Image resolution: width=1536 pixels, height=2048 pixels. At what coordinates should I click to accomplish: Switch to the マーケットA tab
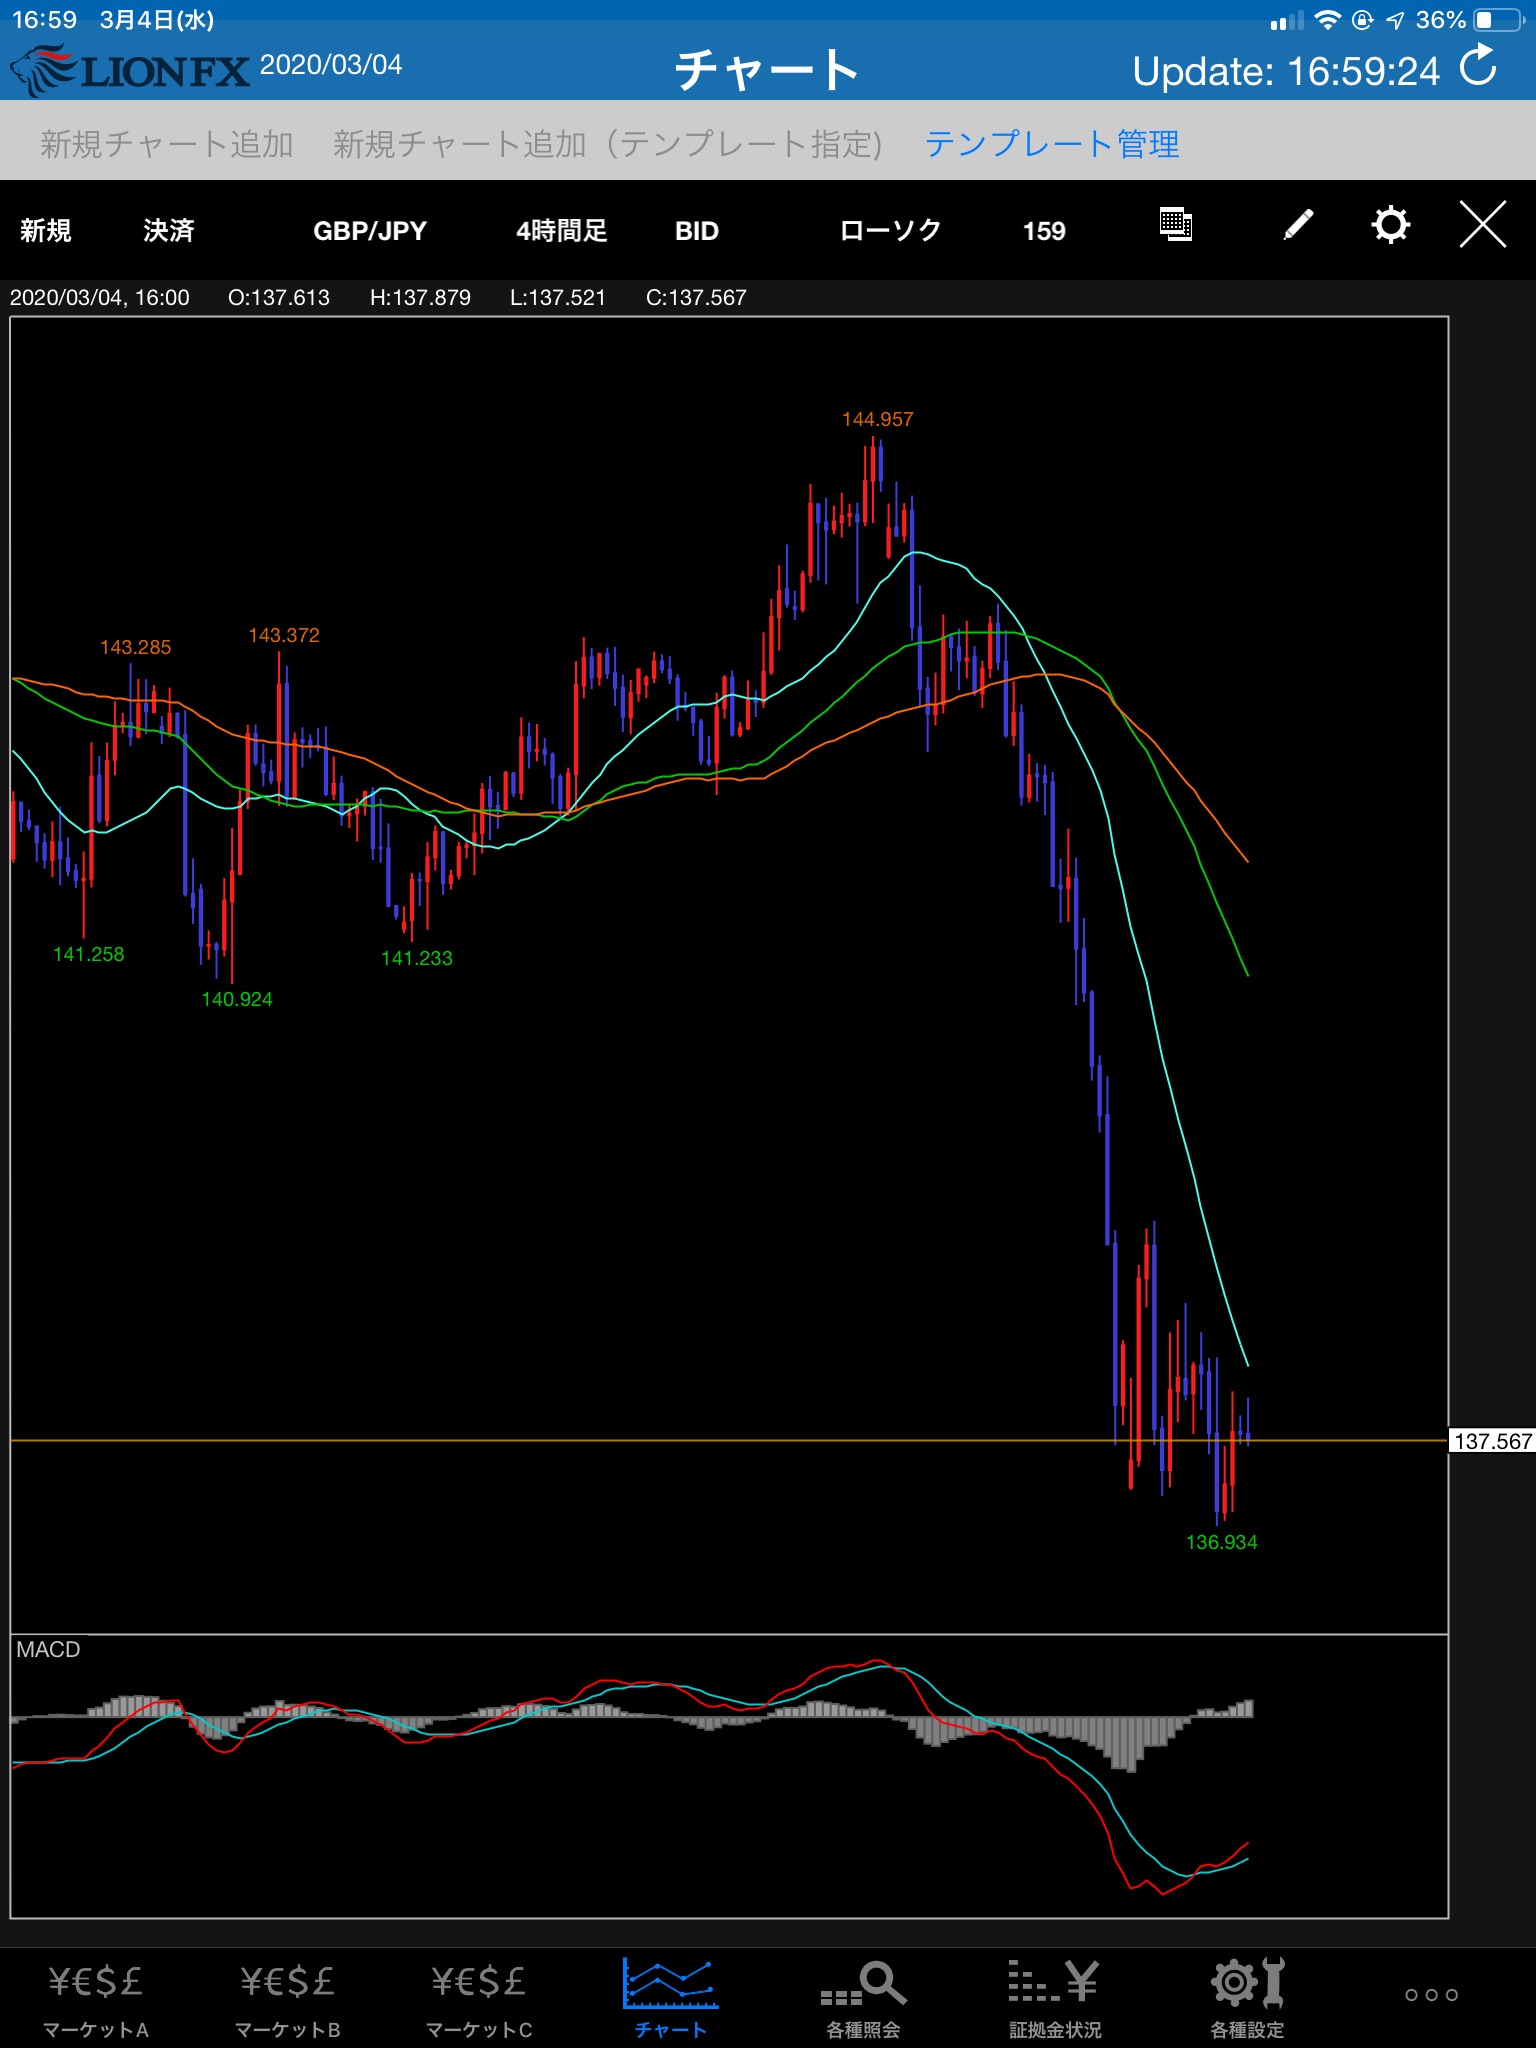tap(96, 1997)
